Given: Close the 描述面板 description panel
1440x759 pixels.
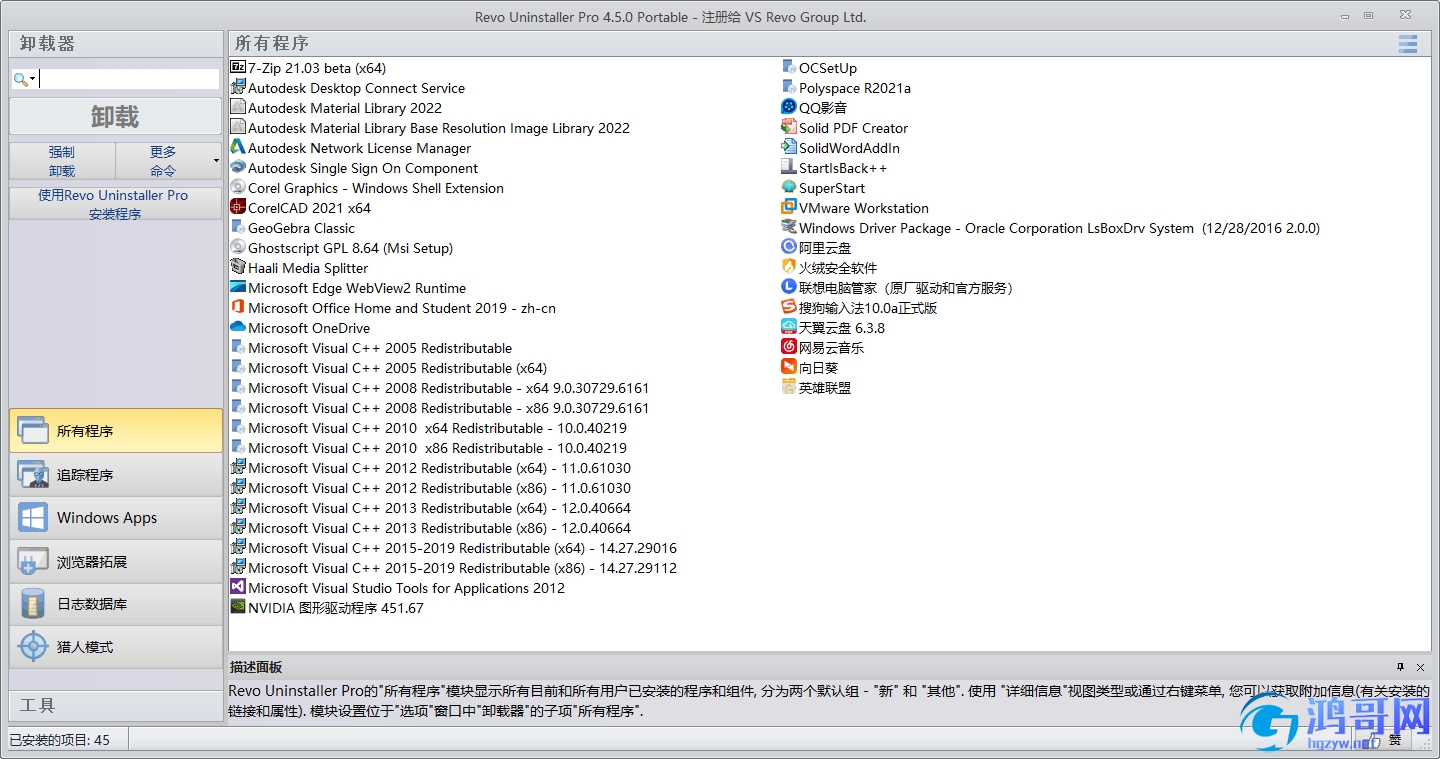Looking at the screenshot, I should pyautogui.click(x=1420, y=667).
